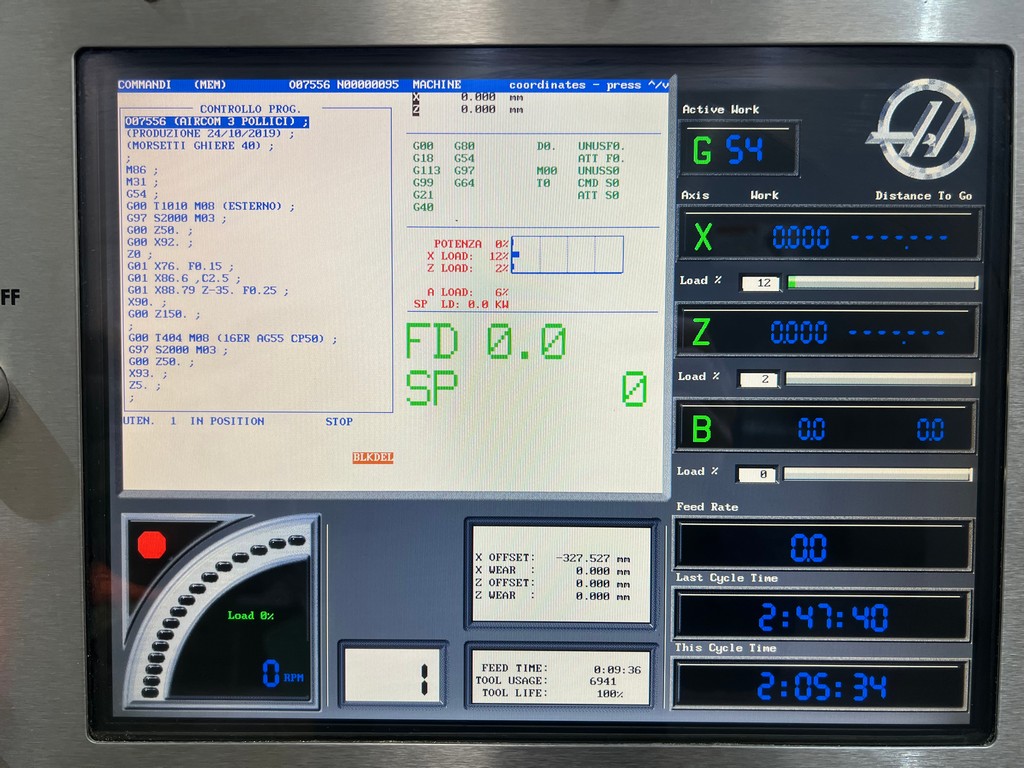The image size is (1024, 768).
Task: Click the STOP status text
Action: click(339, 422)
